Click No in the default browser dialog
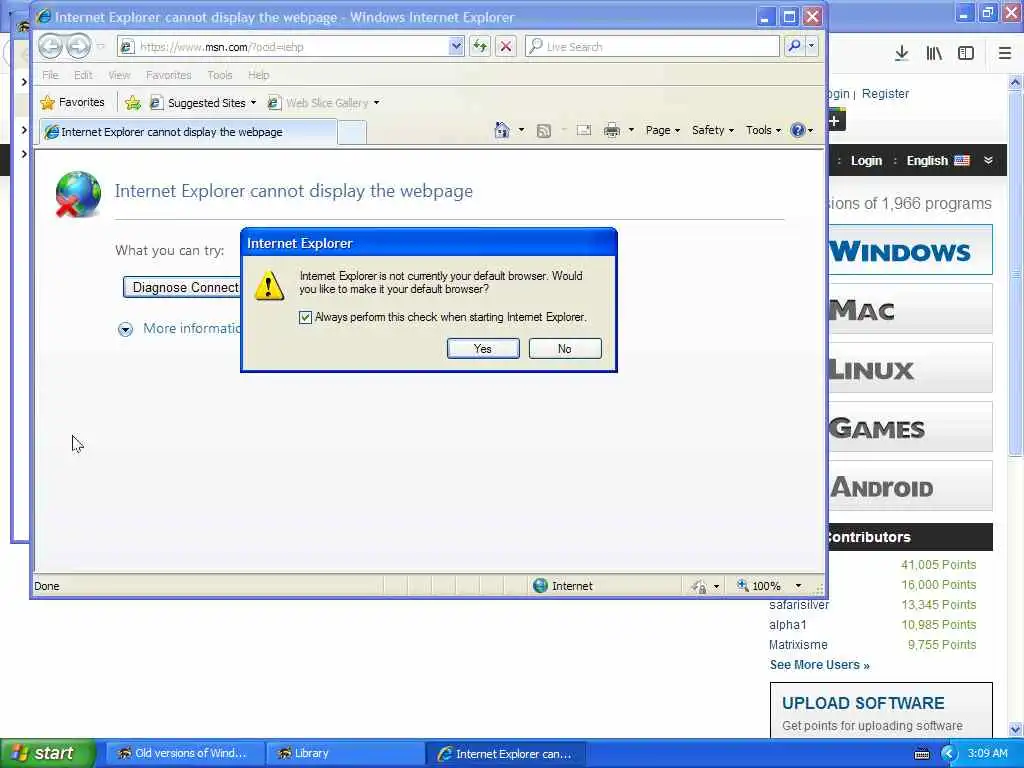1024x768 pixels. click(x=565, y=349)
